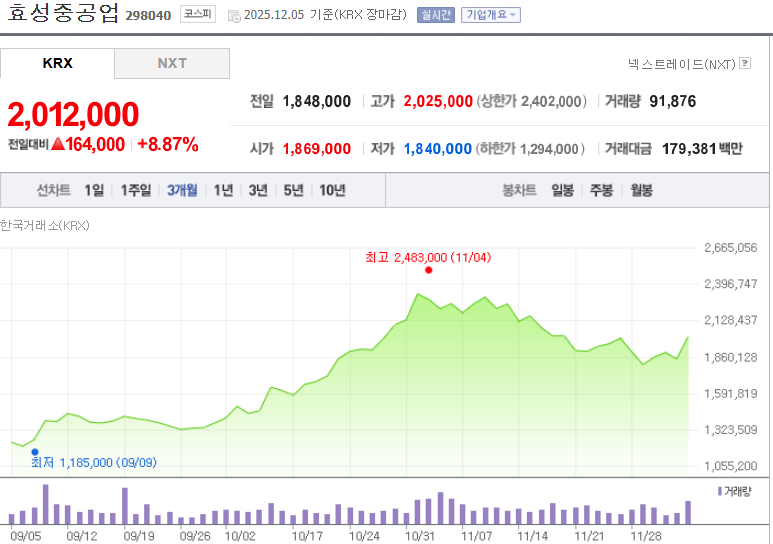Click the blue 최저 low point marker
The image size is (773, 544).
click(35, 452)
